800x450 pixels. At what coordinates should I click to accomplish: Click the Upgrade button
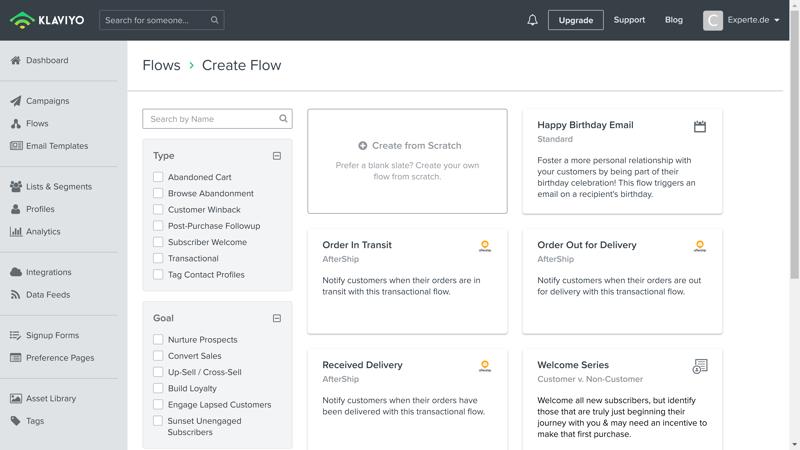click(575, 20)
